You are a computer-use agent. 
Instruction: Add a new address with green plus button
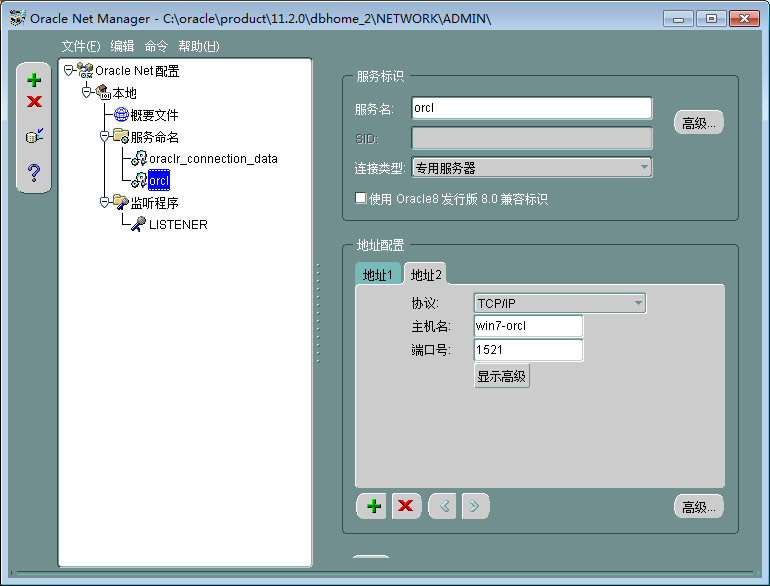pyautogui.click(x=371, y=506)
